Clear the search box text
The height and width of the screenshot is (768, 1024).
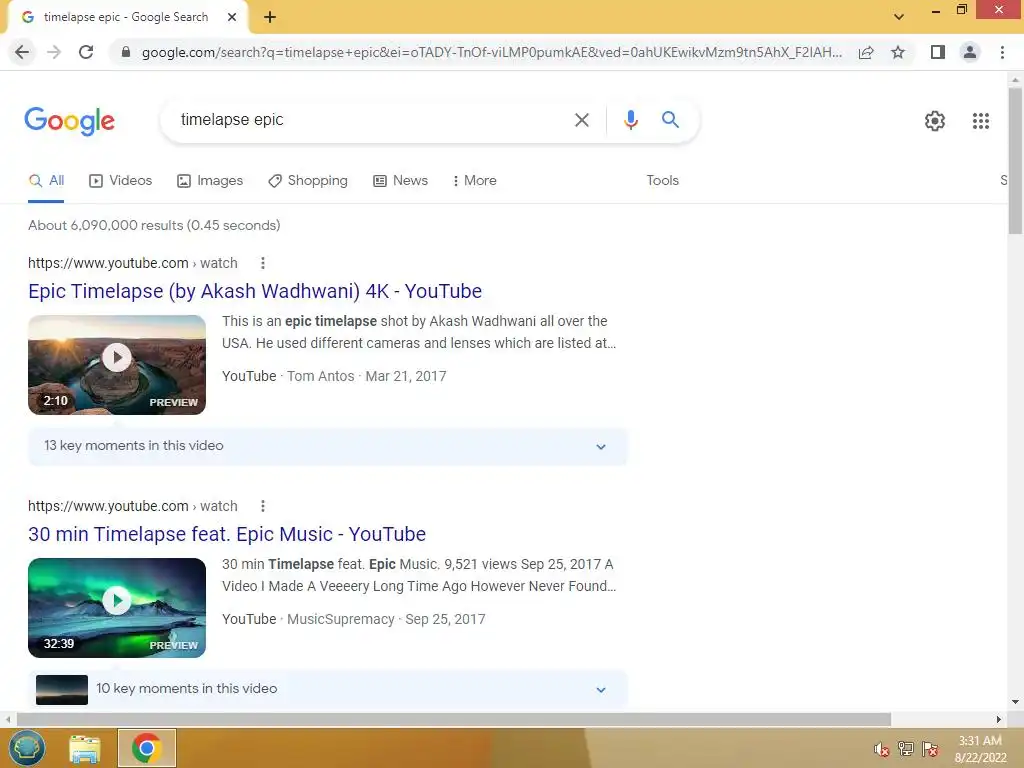point(581,120)
